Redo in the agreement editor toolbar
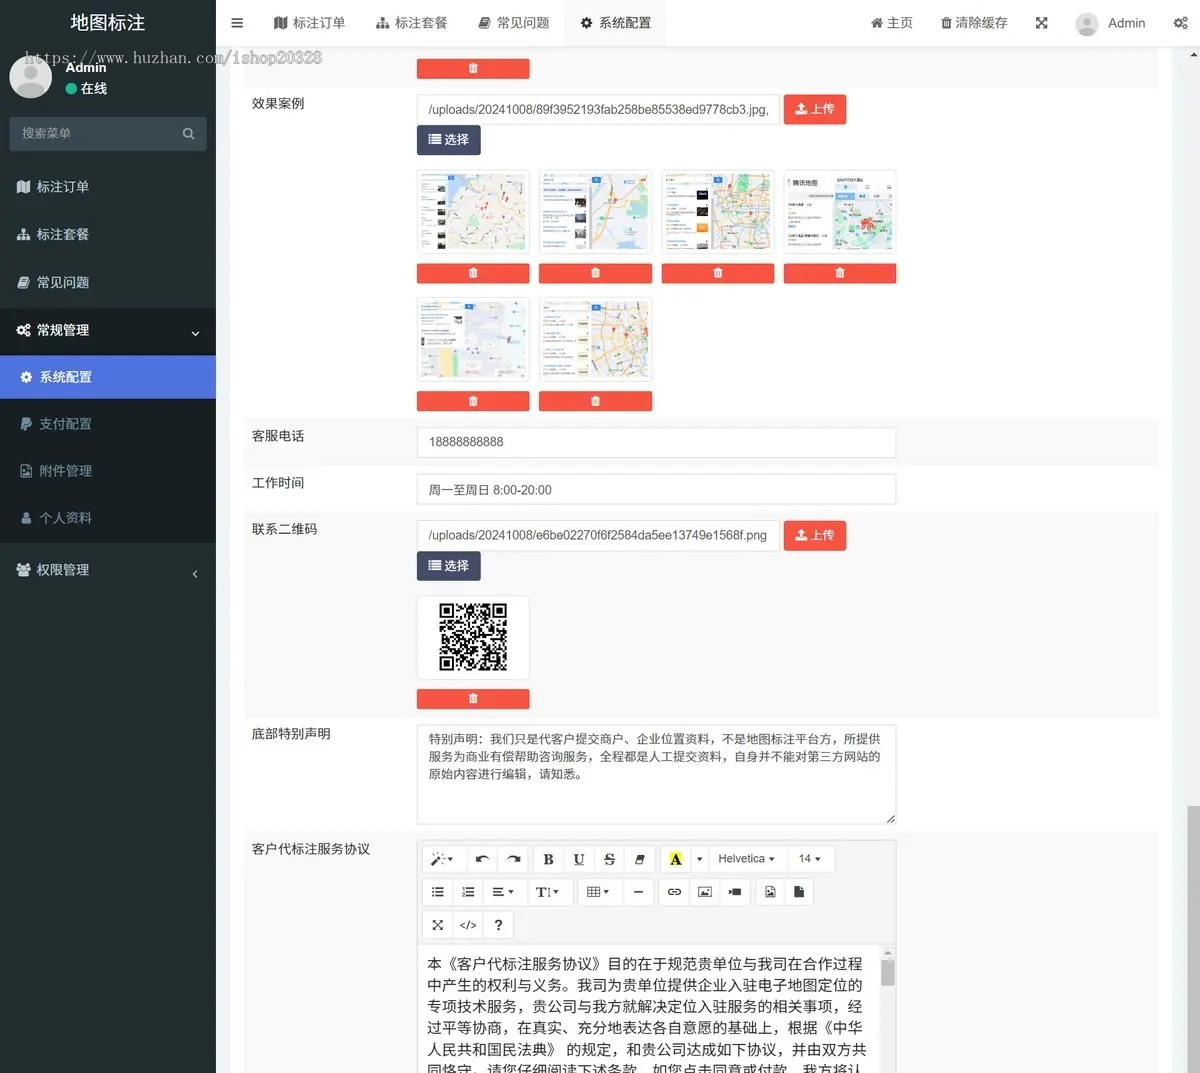Image resolution: width=1200 pixels, height=1073 pixels. tap(513, 859)
